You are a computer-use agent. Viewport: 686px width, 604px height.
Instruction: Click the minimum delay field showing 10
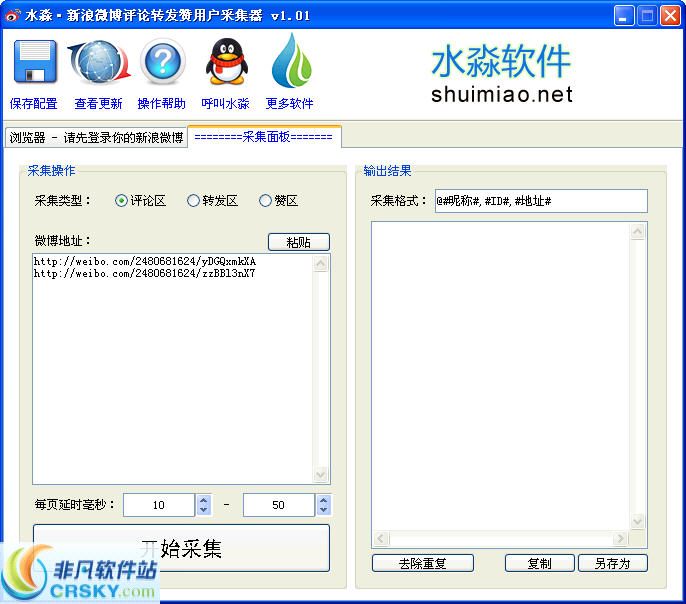click(x=159, y=505)
